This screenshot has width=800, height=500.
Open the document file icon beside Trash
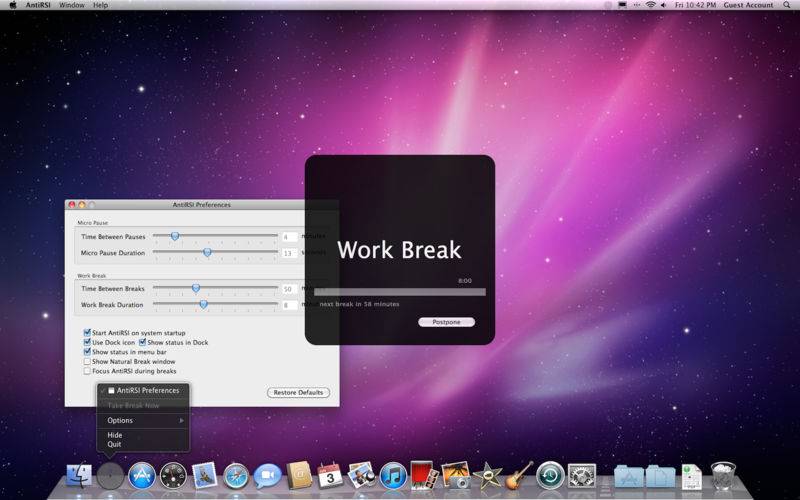pos(692,477)
